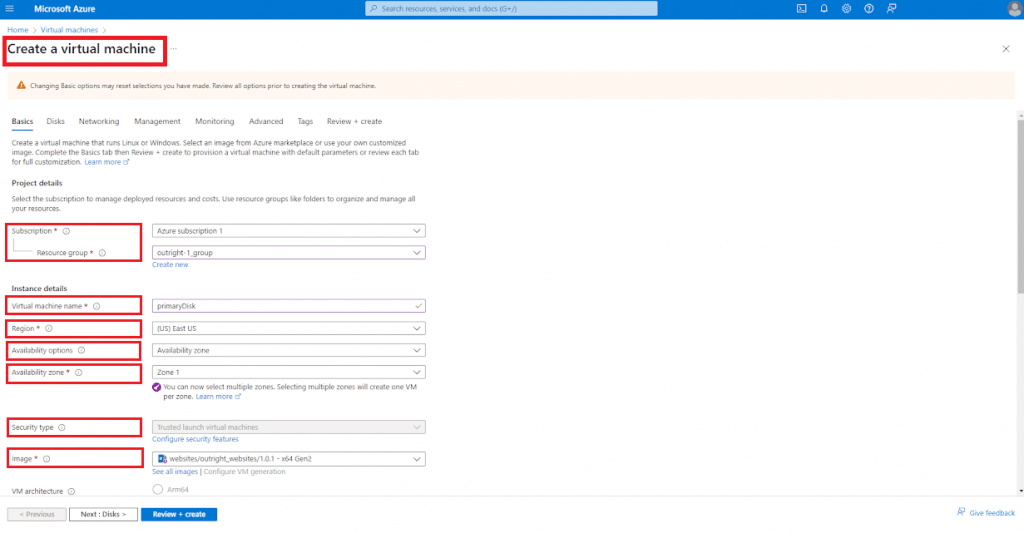Screen dimensions: 1024x533
Task: Switch to the Monitoring tab
Action: click(214, 121)
